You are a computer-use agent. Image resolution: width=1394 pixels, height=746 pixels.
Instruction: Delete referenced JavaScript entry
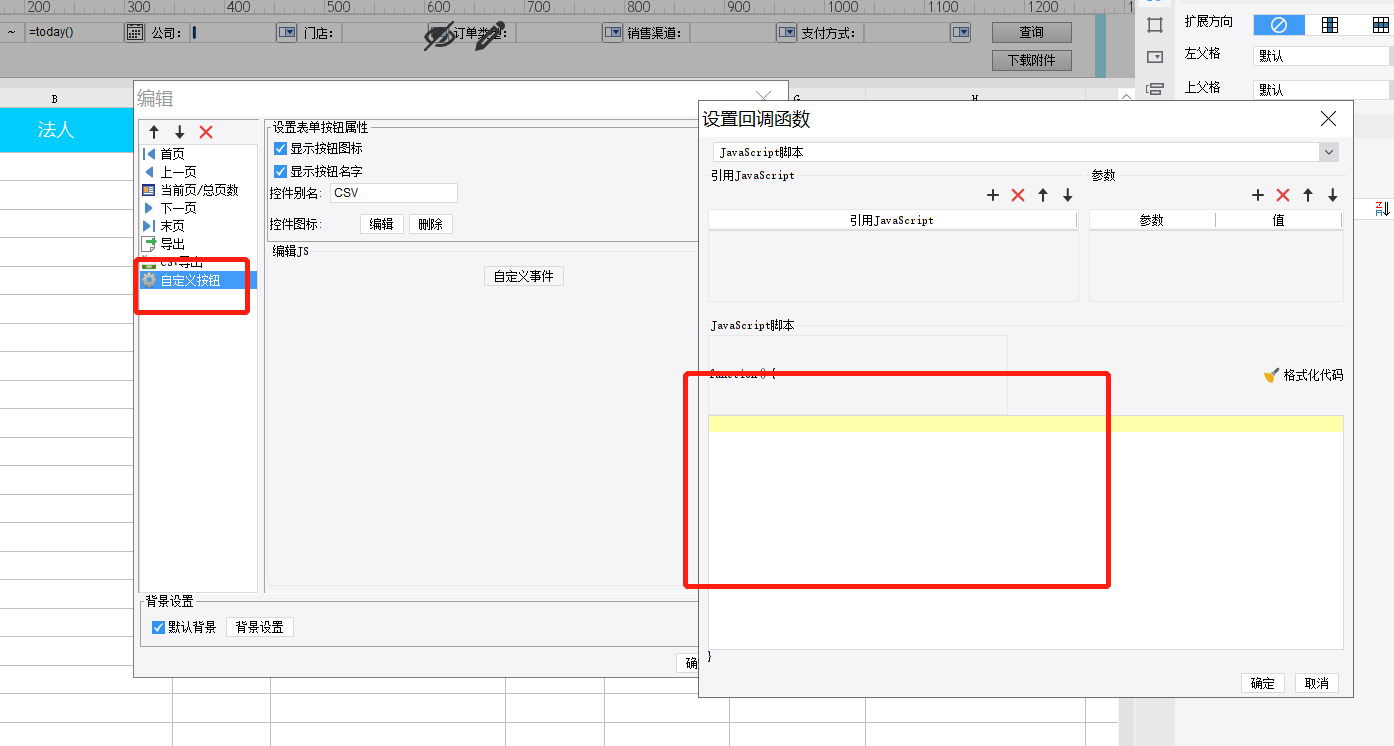pyautogui.click(x=1018, y=195)
